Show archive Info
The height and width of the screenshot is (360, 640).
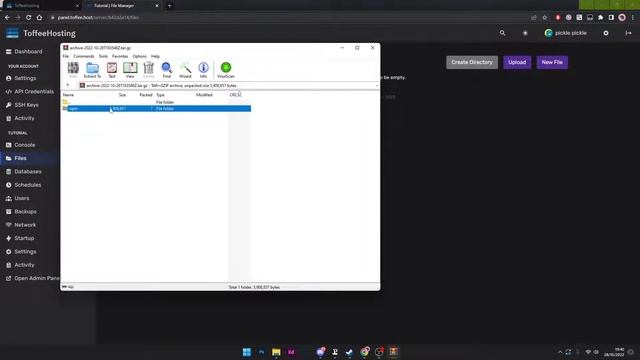pos(203,70)
